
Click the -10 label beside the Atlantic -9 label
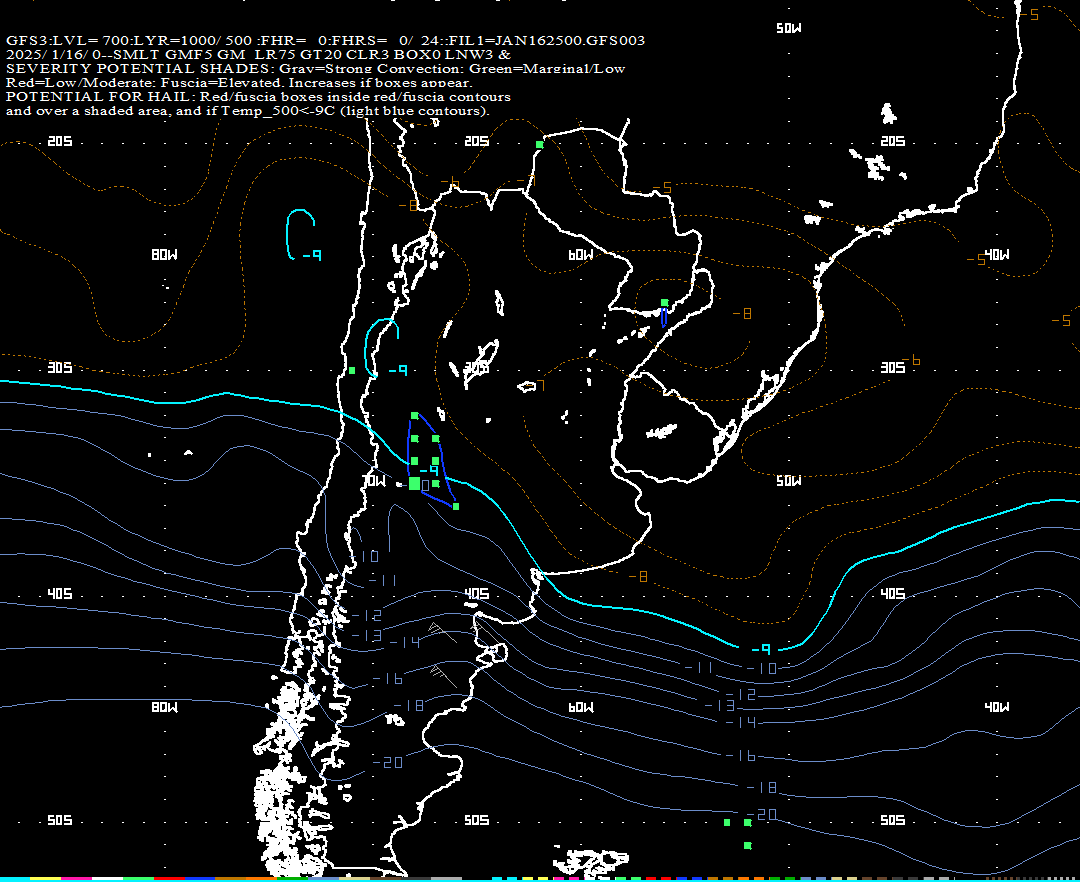762,668
